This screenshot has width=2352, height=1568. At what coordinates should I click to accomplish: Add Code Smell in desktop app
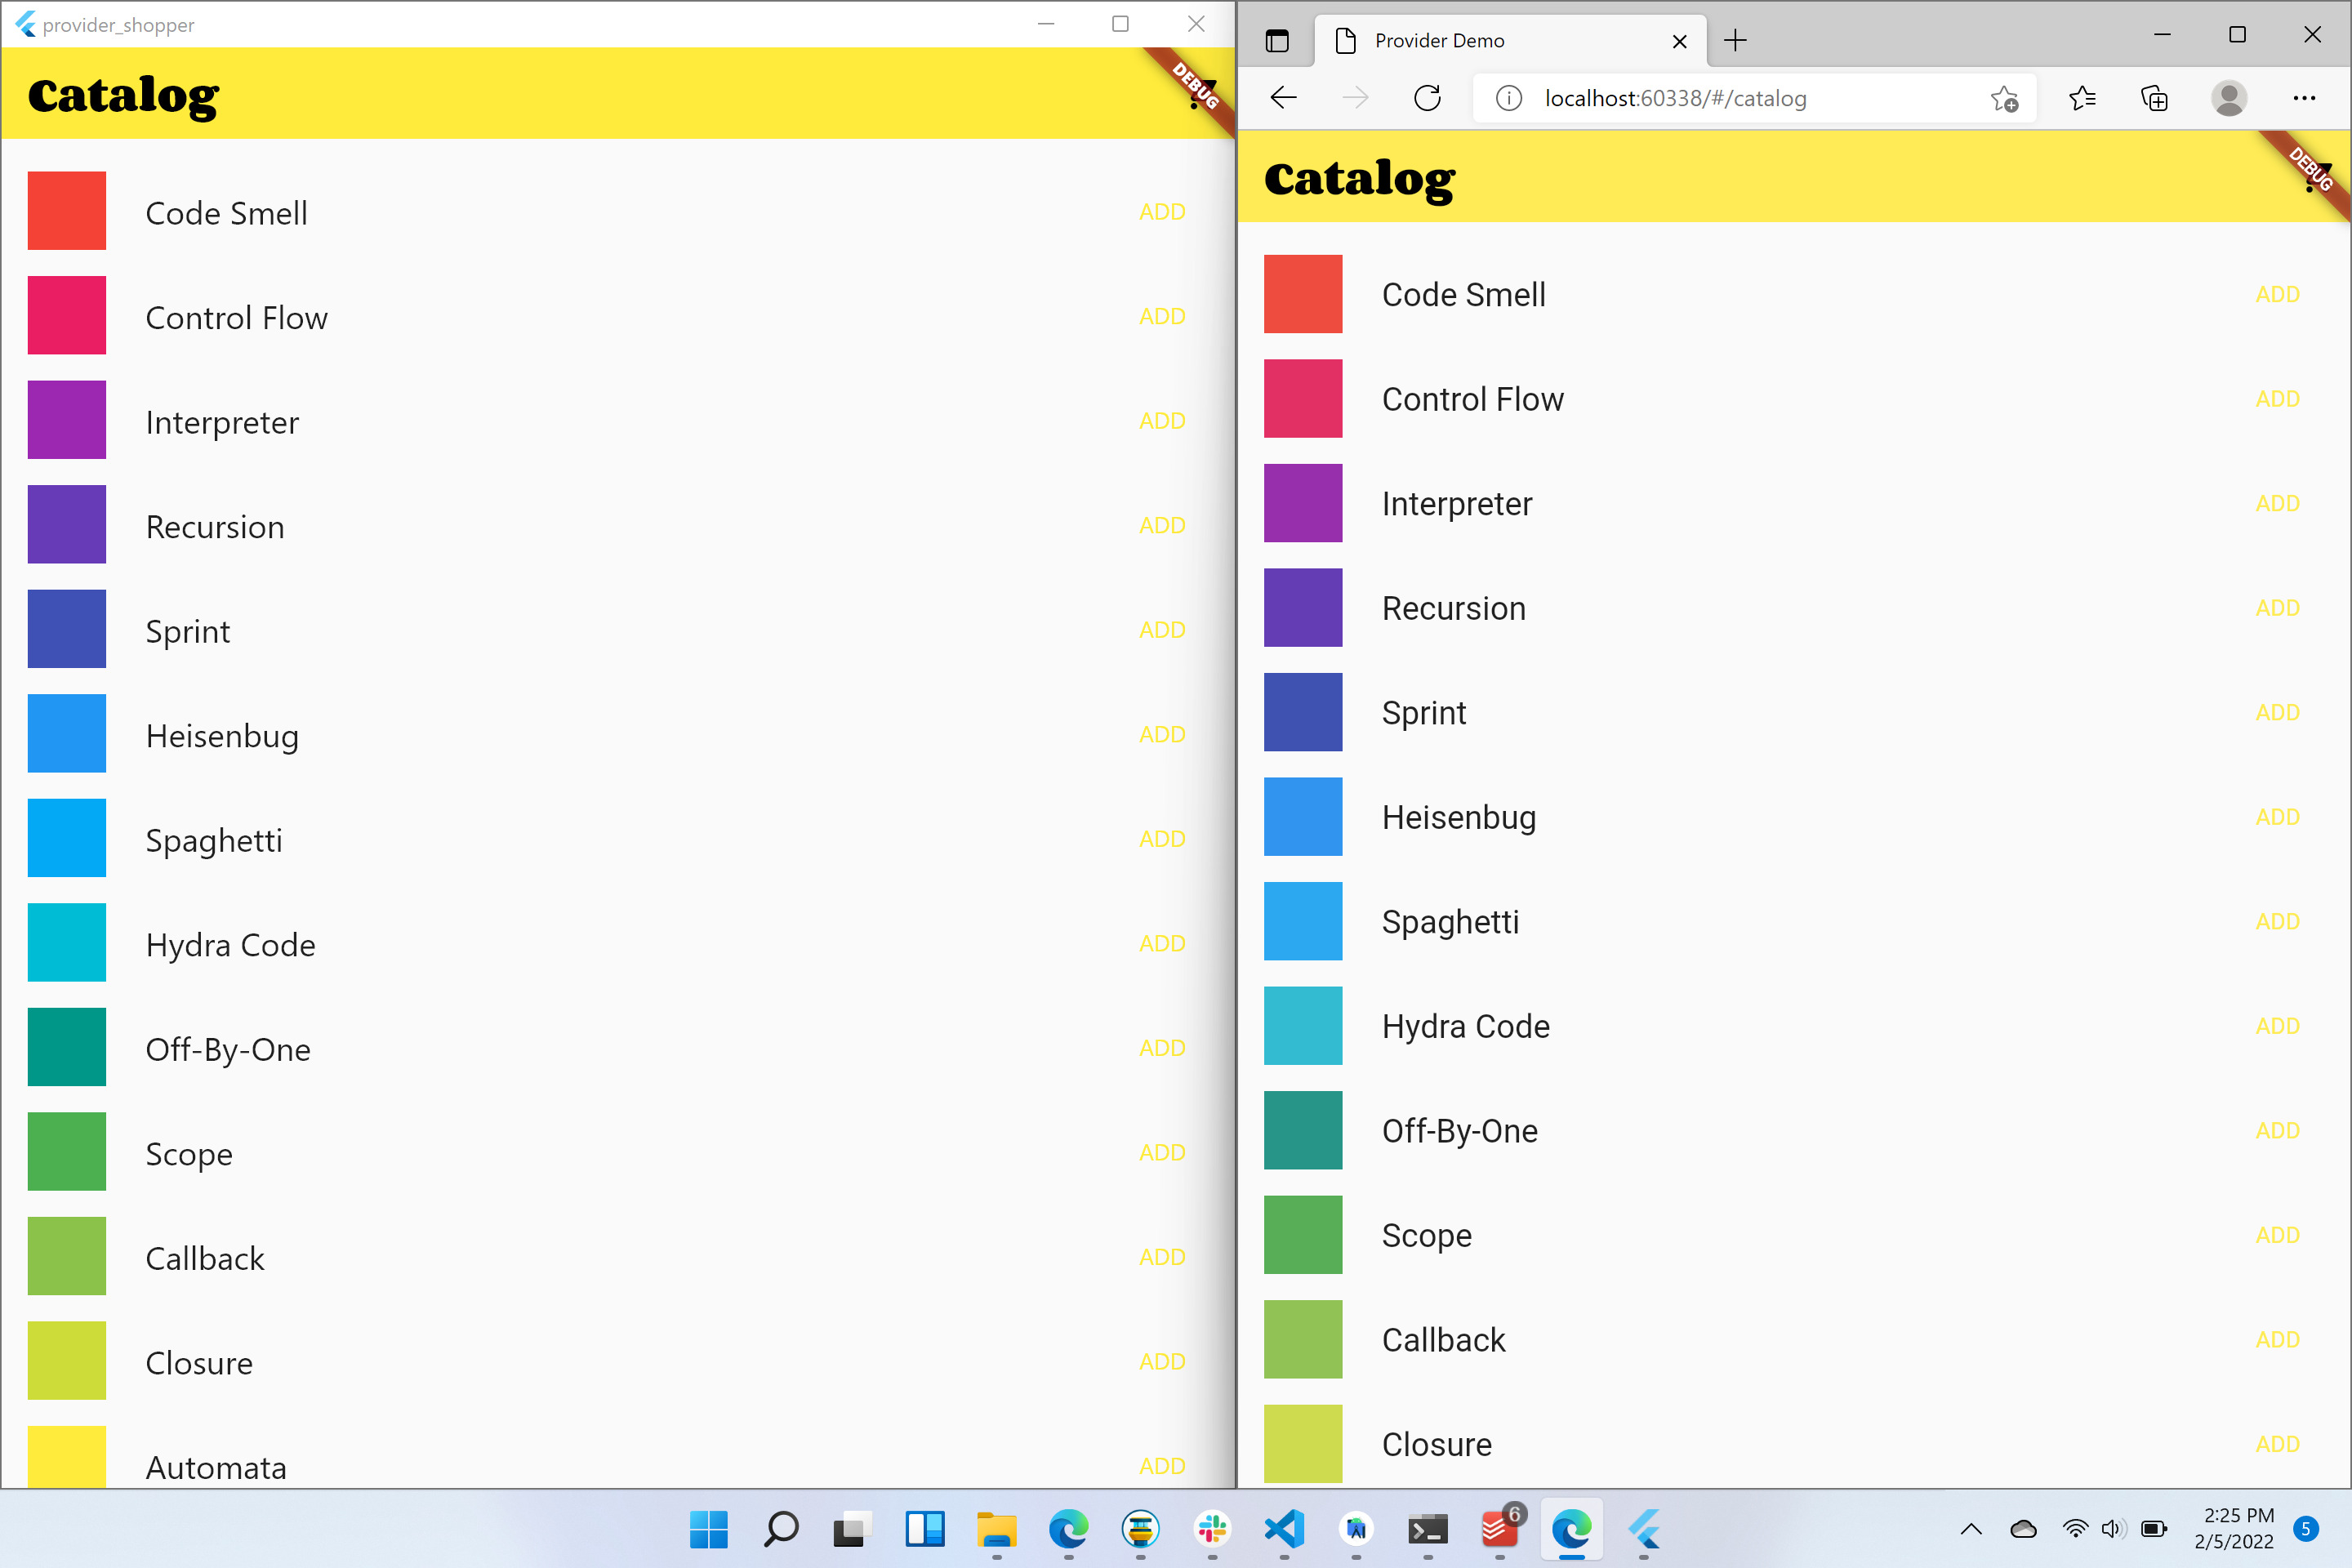tap(1162, 212)
